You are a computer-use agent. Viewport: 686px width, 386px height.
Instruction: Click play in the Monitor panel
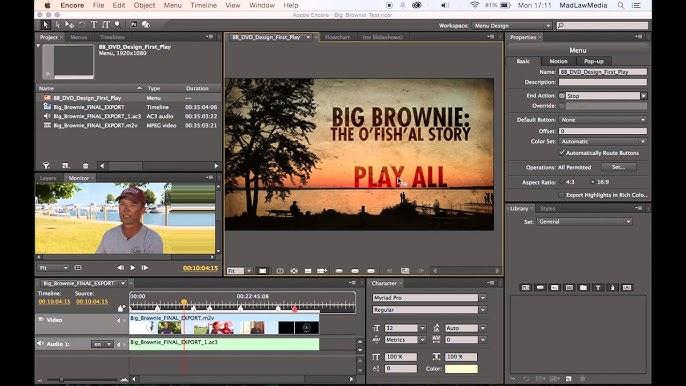click(x=133, y=267)
